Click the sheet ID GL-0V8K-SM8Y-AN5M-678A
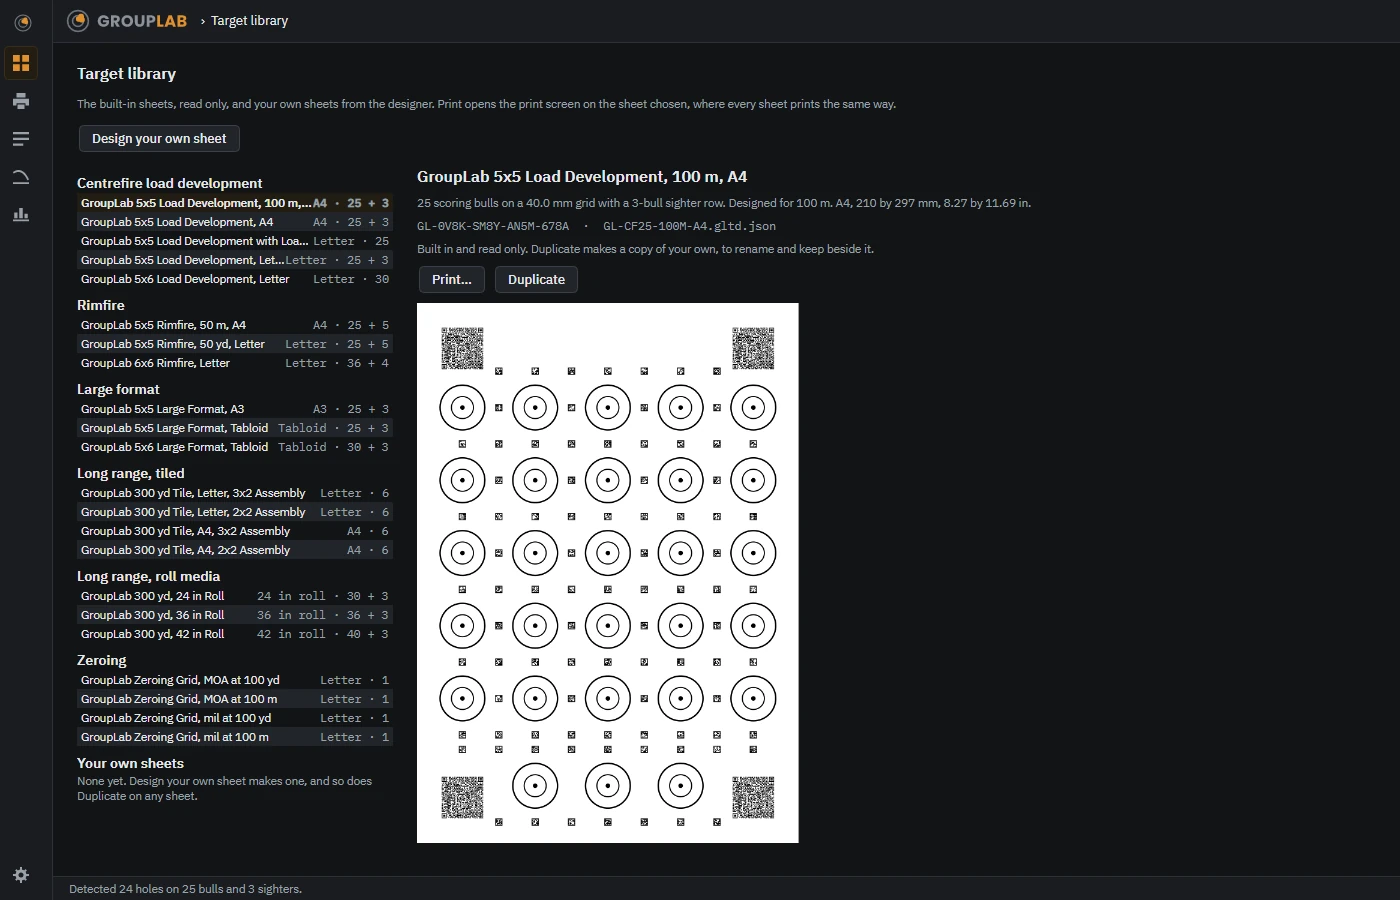Screen dimensions: 1400x900 tap(493, 226)
